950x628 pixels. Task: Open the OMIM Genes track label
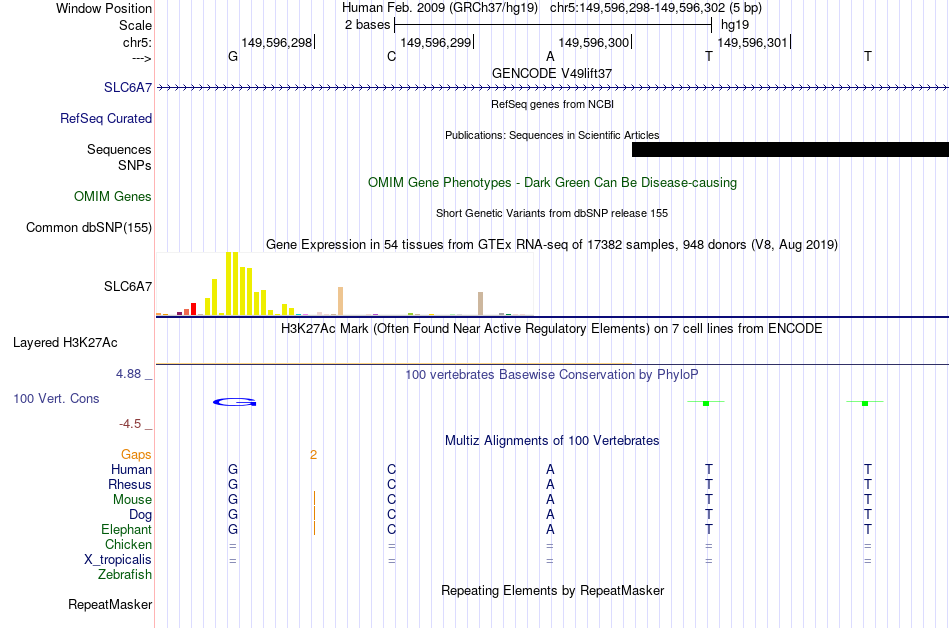pos(113,196)
